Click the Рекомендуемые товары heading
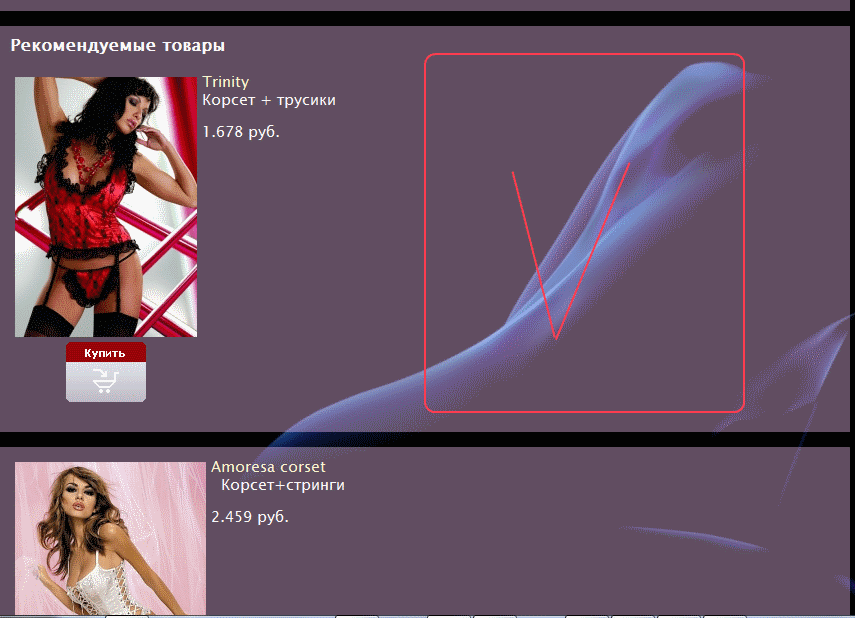This screenshot has height=618, width=855. 117,45
